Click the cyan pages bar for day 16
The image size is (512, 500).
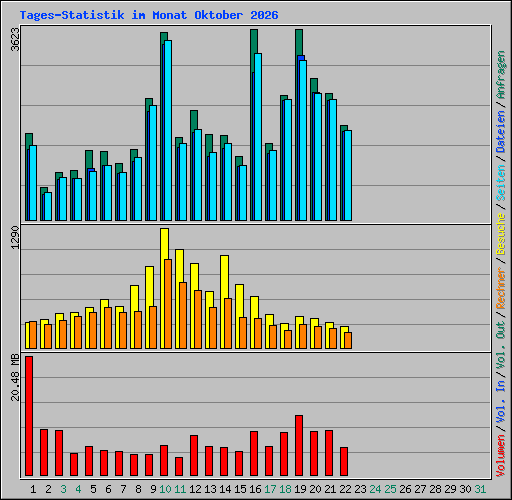point(258,137)
